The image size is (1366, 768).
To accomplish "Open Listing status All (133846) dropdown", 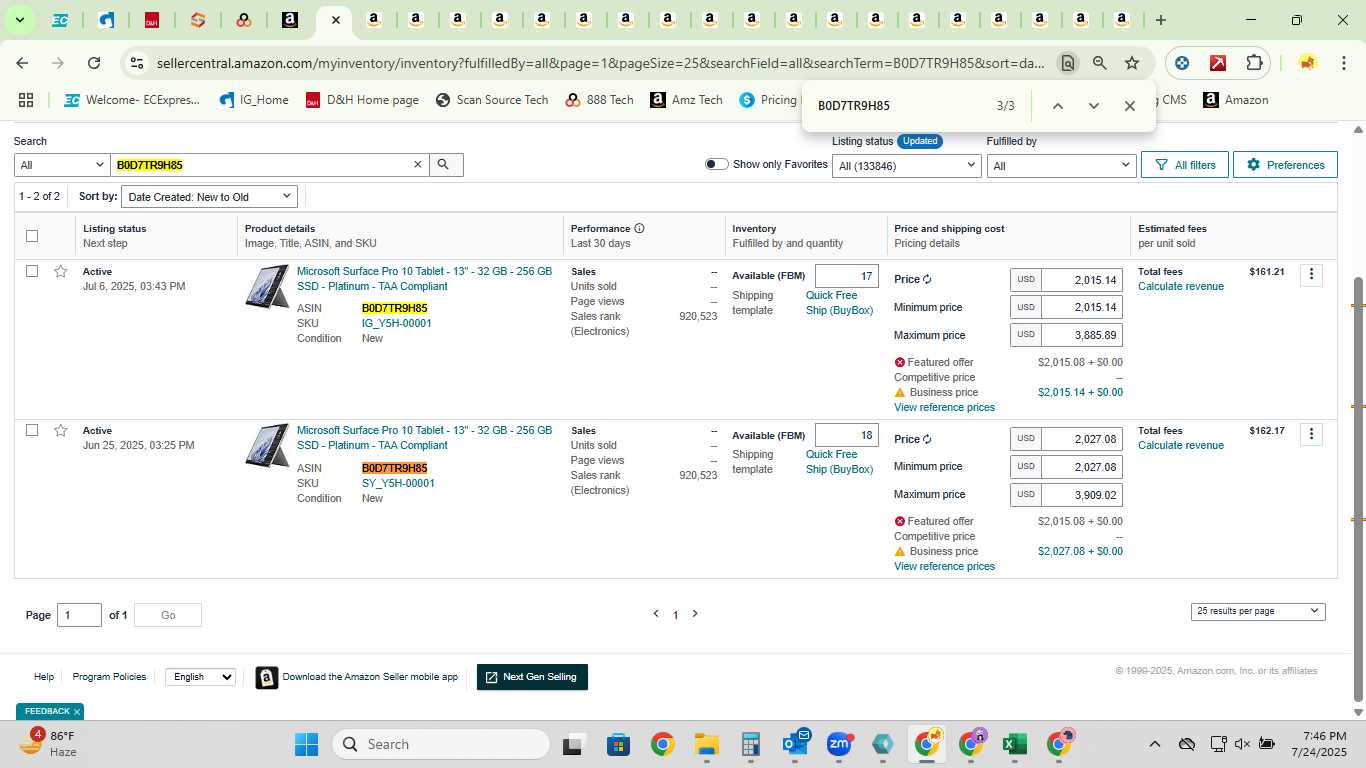I will [x=906, y=166].
